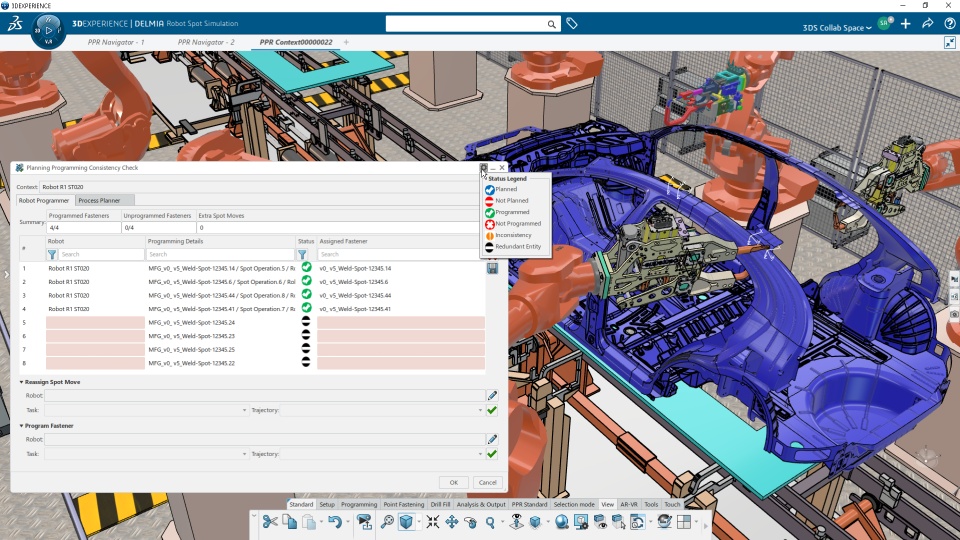Click the Pan four-arrow move icon

[x=451, y=522]
